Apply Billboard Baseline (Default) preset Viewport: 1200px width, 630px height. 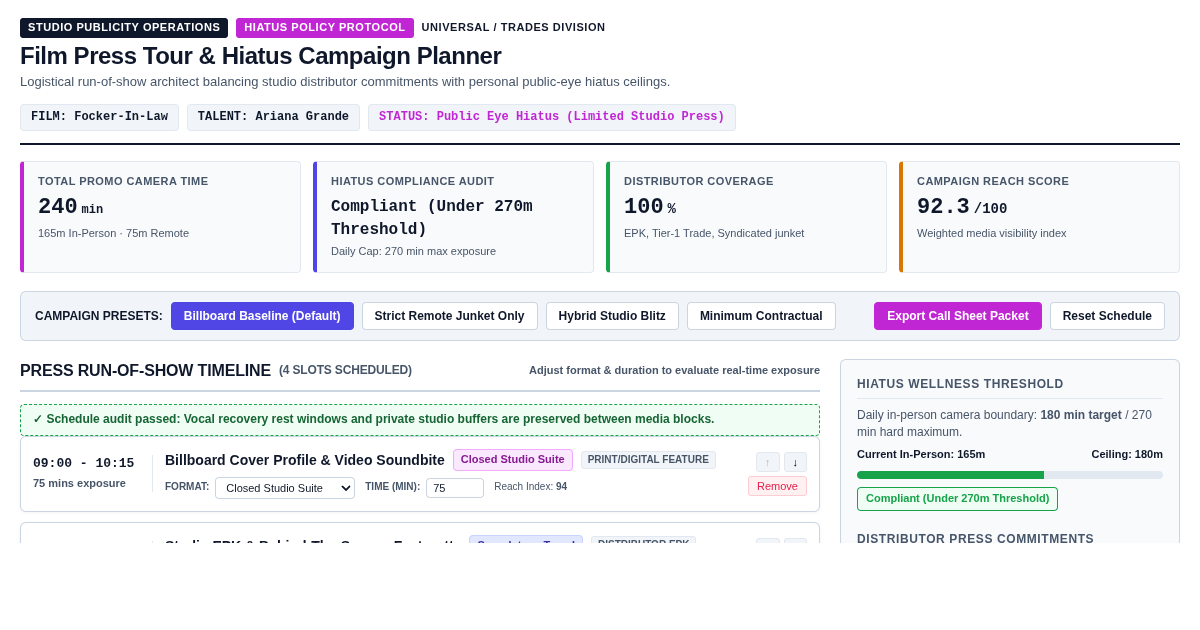coord(262,316)
